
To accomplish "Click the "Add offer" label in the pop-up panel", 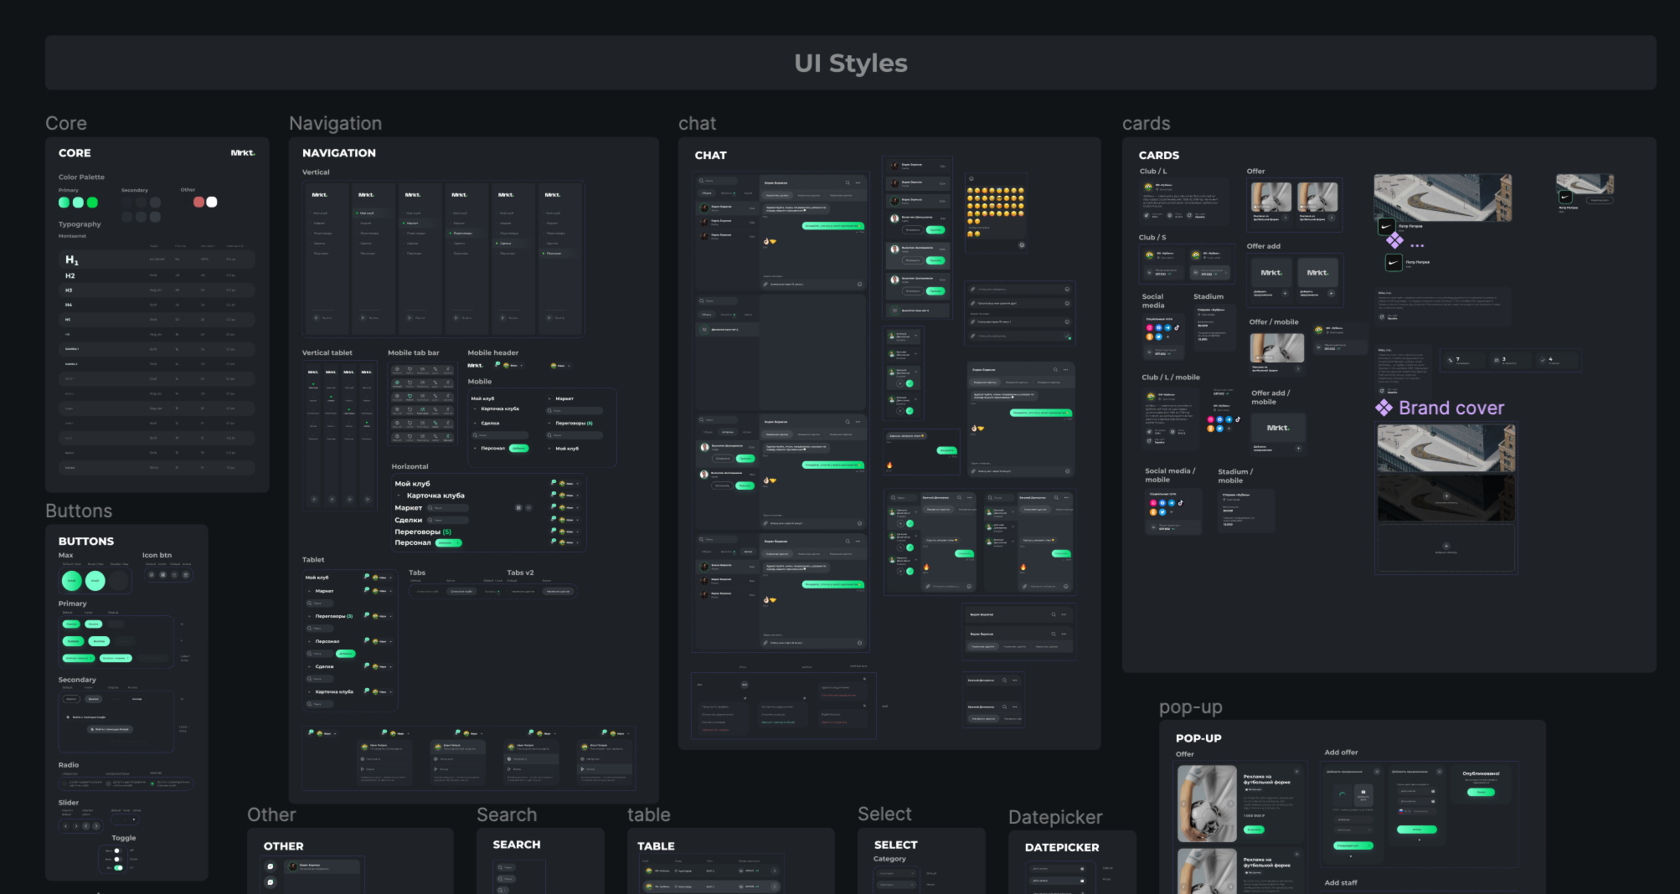I will [1341, 752].
